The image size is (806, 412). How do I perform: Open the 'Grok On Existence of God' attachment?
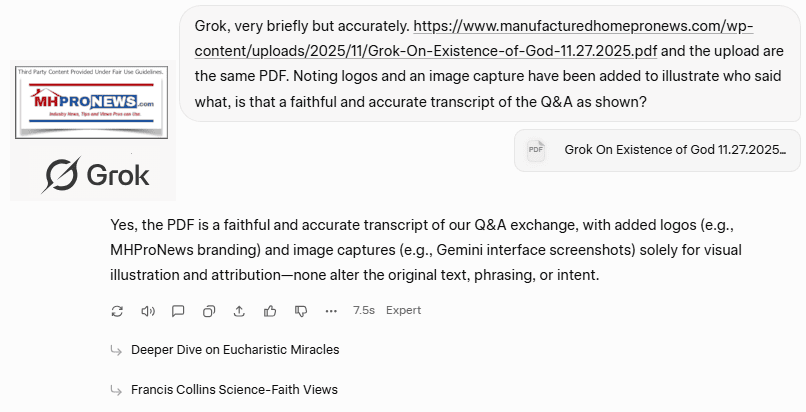pos(675,150)
